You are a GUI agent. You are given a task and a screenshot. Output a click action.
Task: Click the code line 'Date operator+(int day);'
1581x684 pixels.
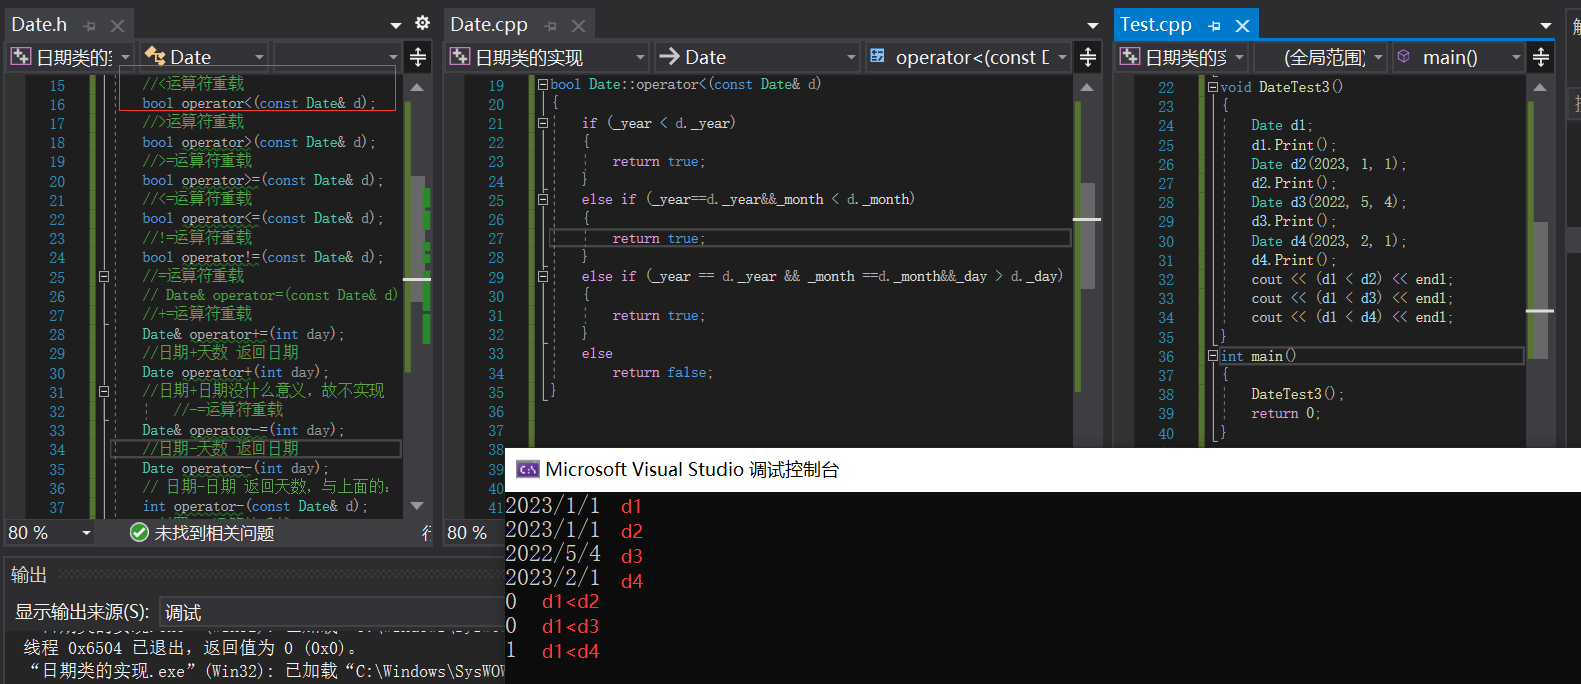pyautogui.click(x=235, y=372)
